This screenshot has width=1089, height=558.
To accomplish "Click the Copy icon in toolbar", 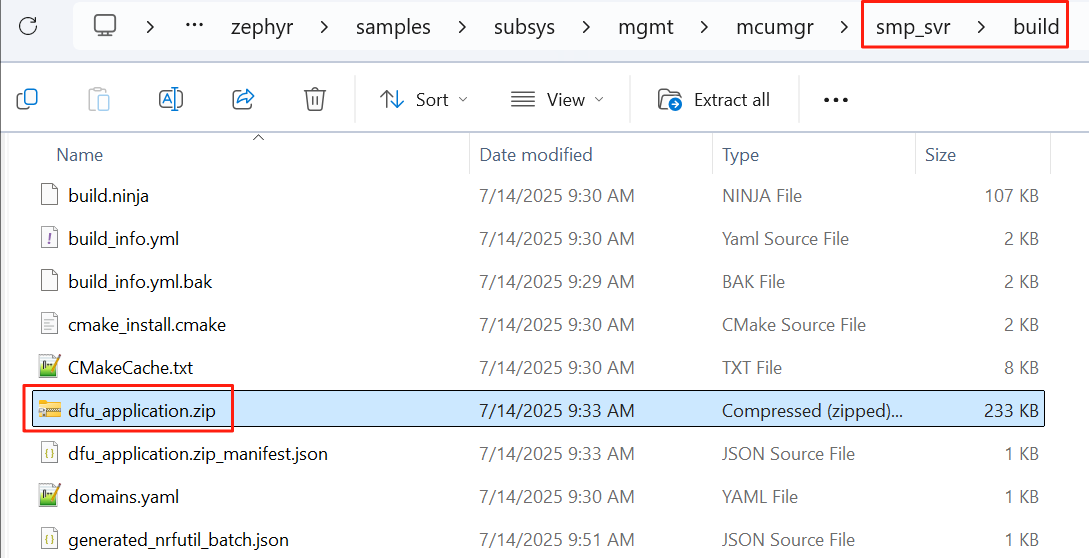I will click(x=27, y=99).
